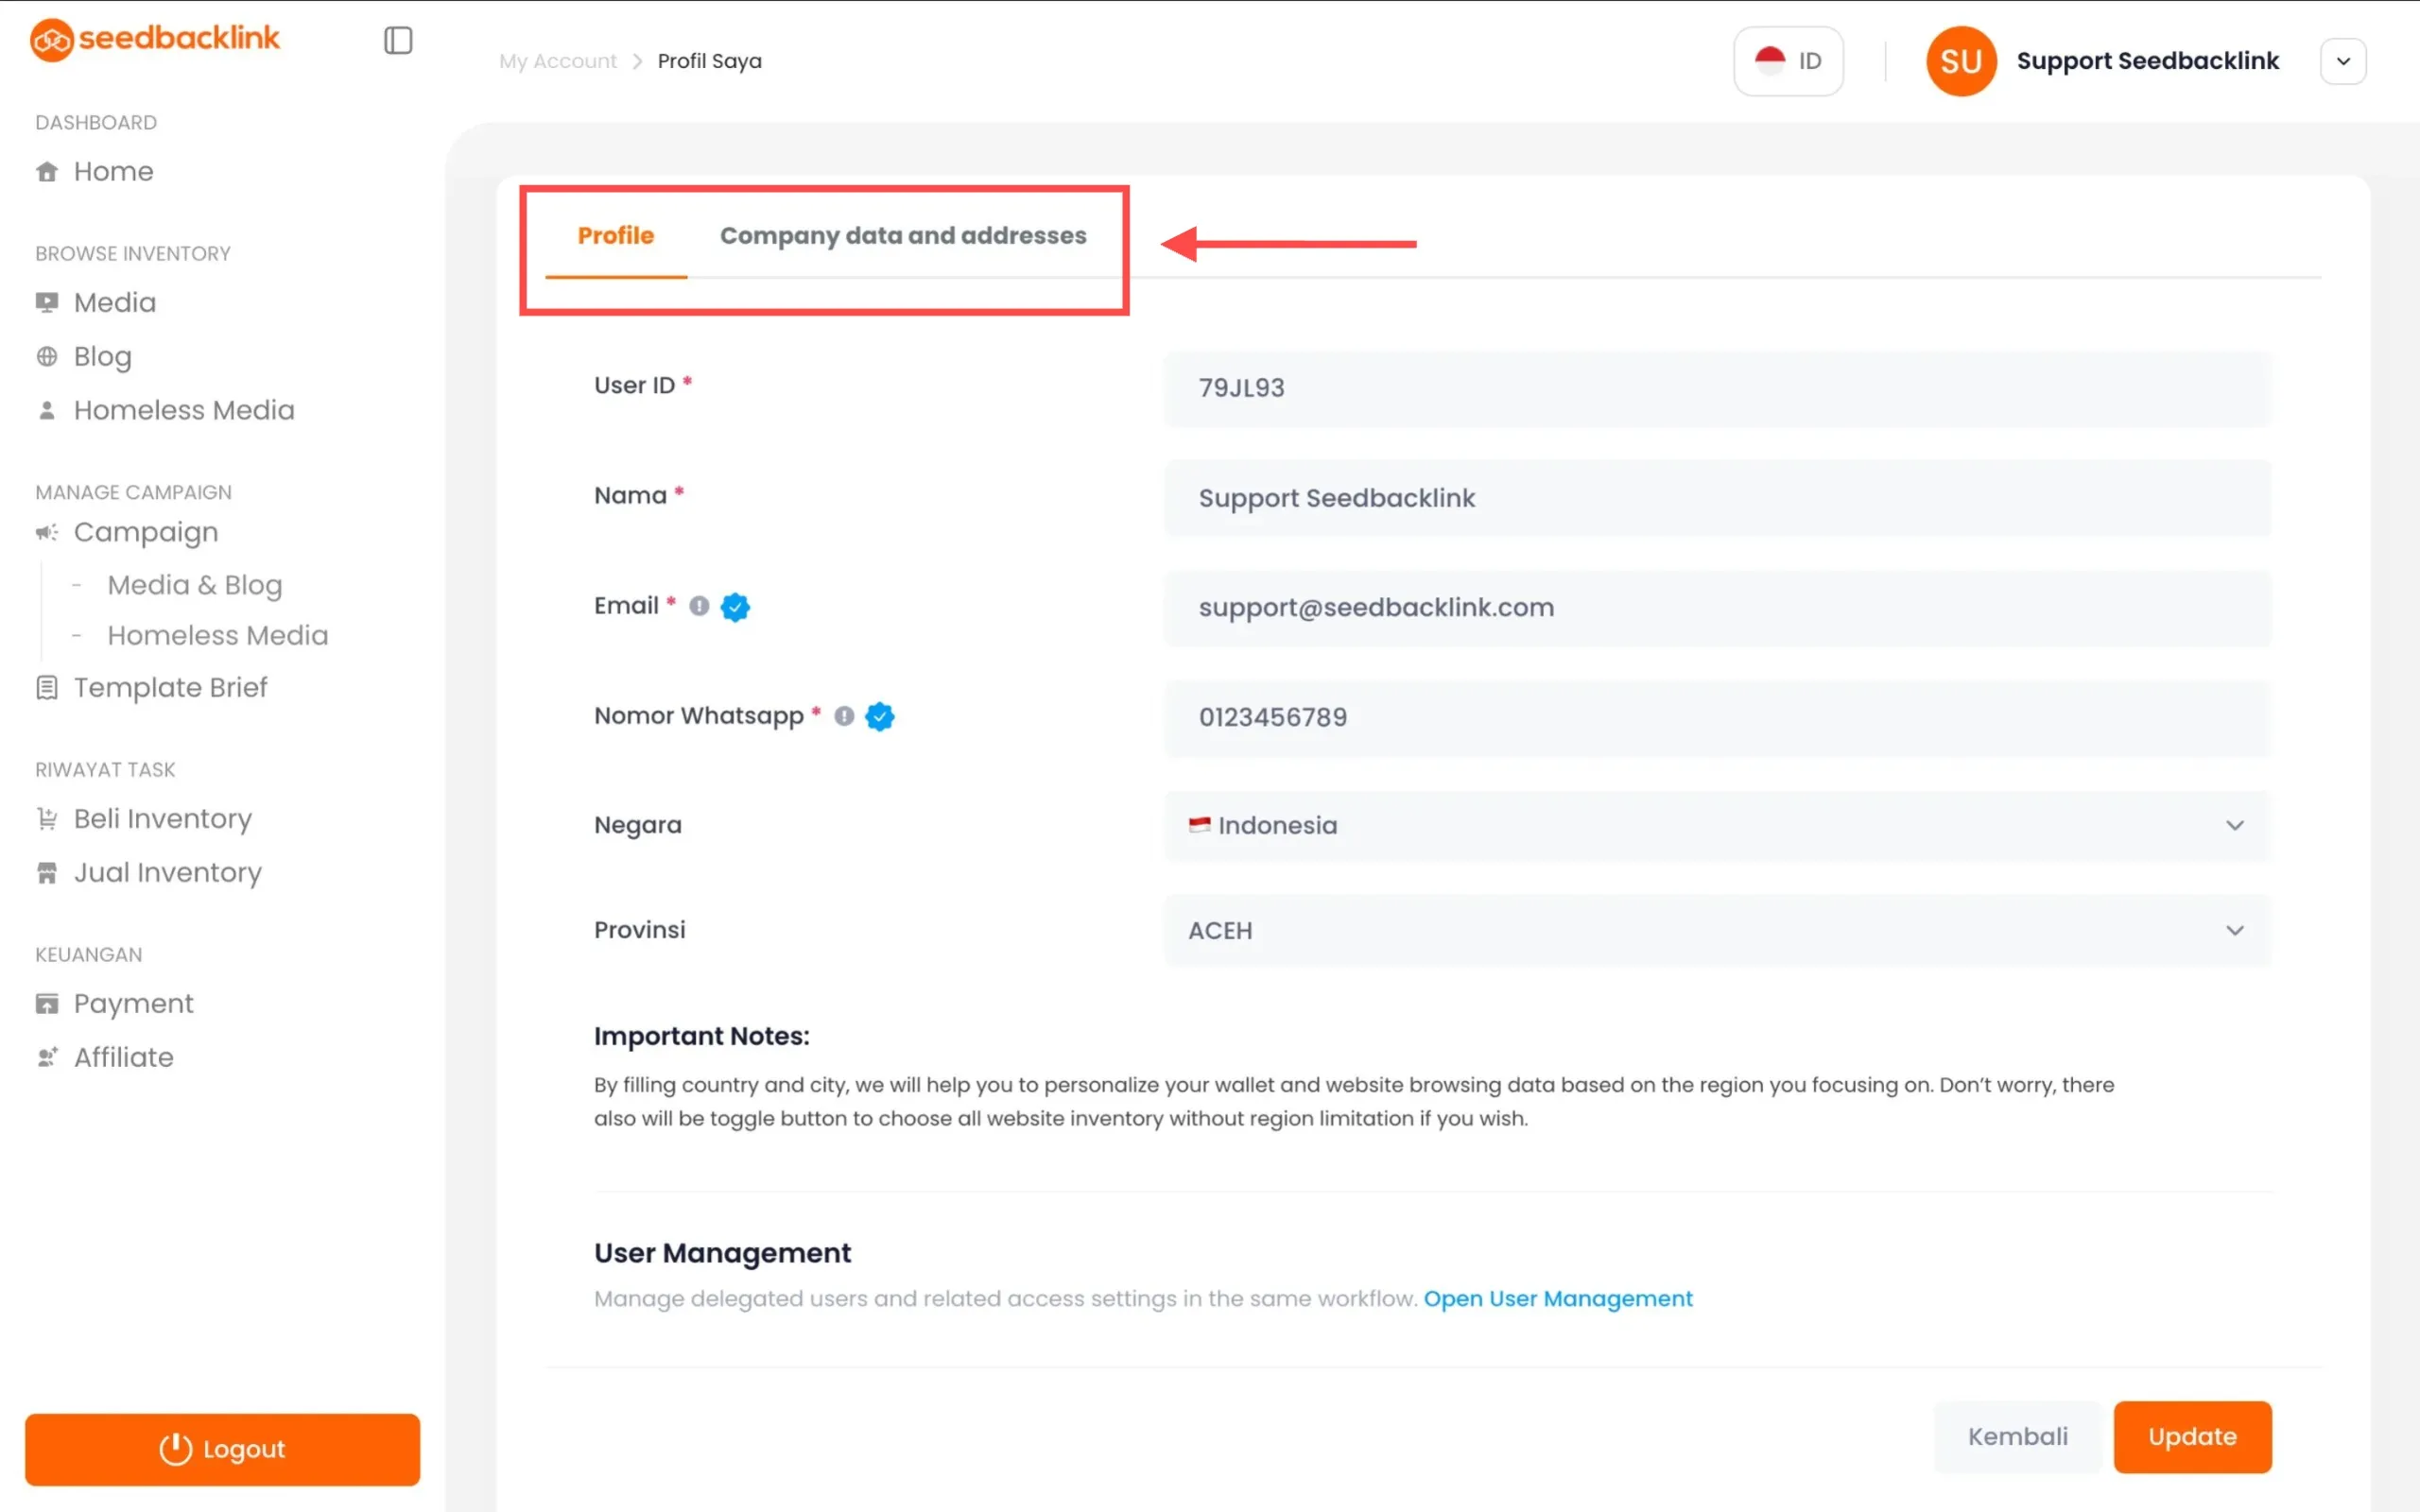
Task: Click the Kembali button
Action: point(2017,1437)
